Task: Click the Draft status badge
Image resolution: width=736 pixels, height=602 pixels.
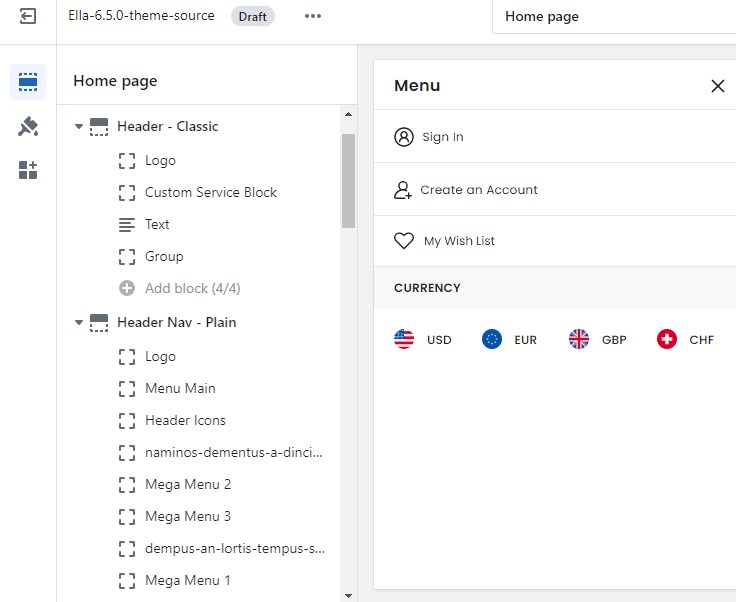Action: [253, 16]
